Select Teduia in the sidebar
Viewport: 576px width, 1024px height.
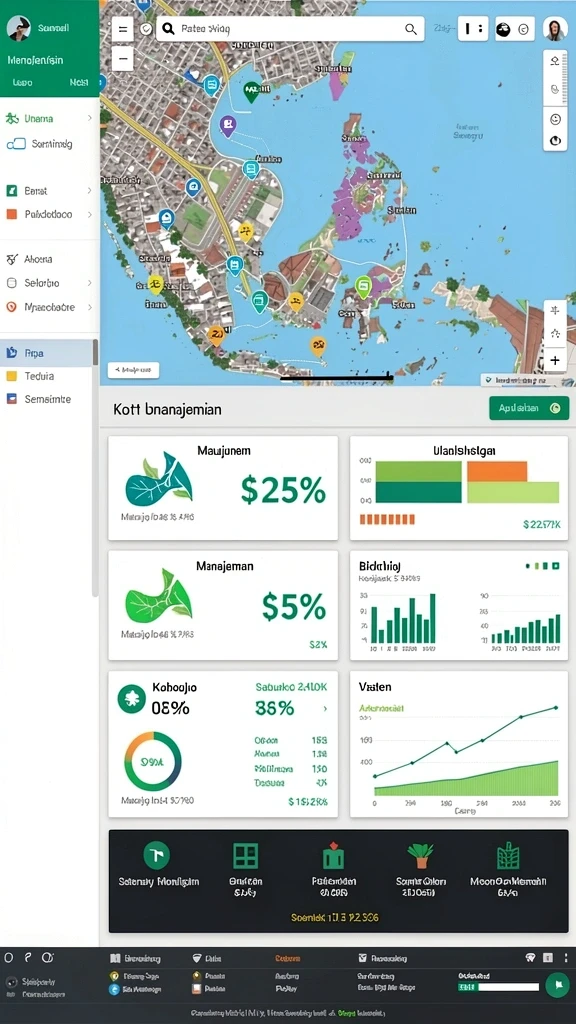point(49,376)
